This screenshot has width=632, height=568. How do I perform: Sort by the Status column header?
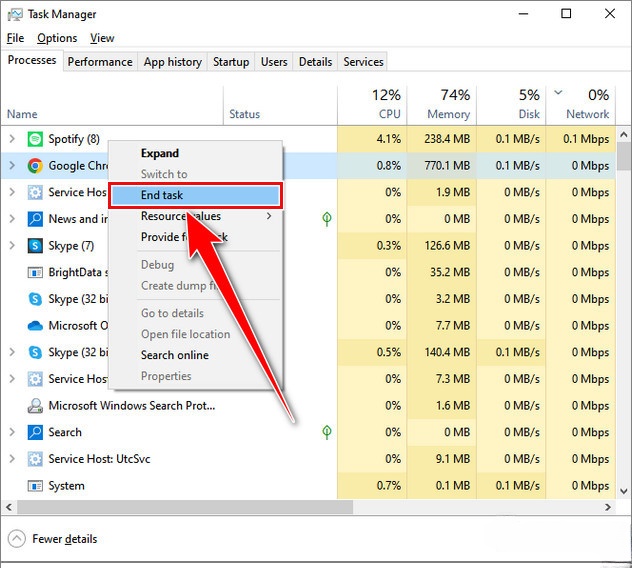point(280,105)
